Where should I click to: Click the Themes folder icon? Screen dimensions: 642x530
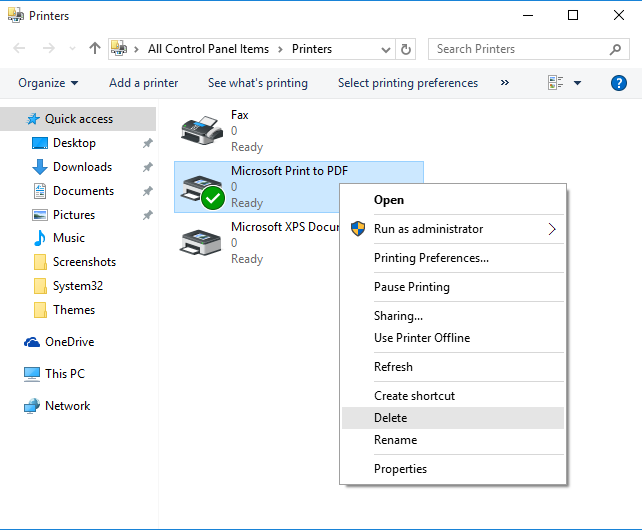(40, 310)
